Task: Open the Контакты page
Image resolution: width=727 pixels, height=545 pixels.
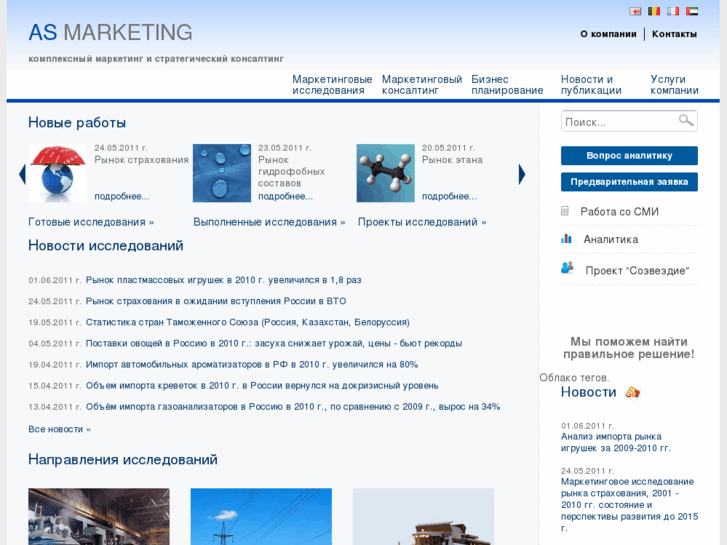Action: tap(674, 34)
